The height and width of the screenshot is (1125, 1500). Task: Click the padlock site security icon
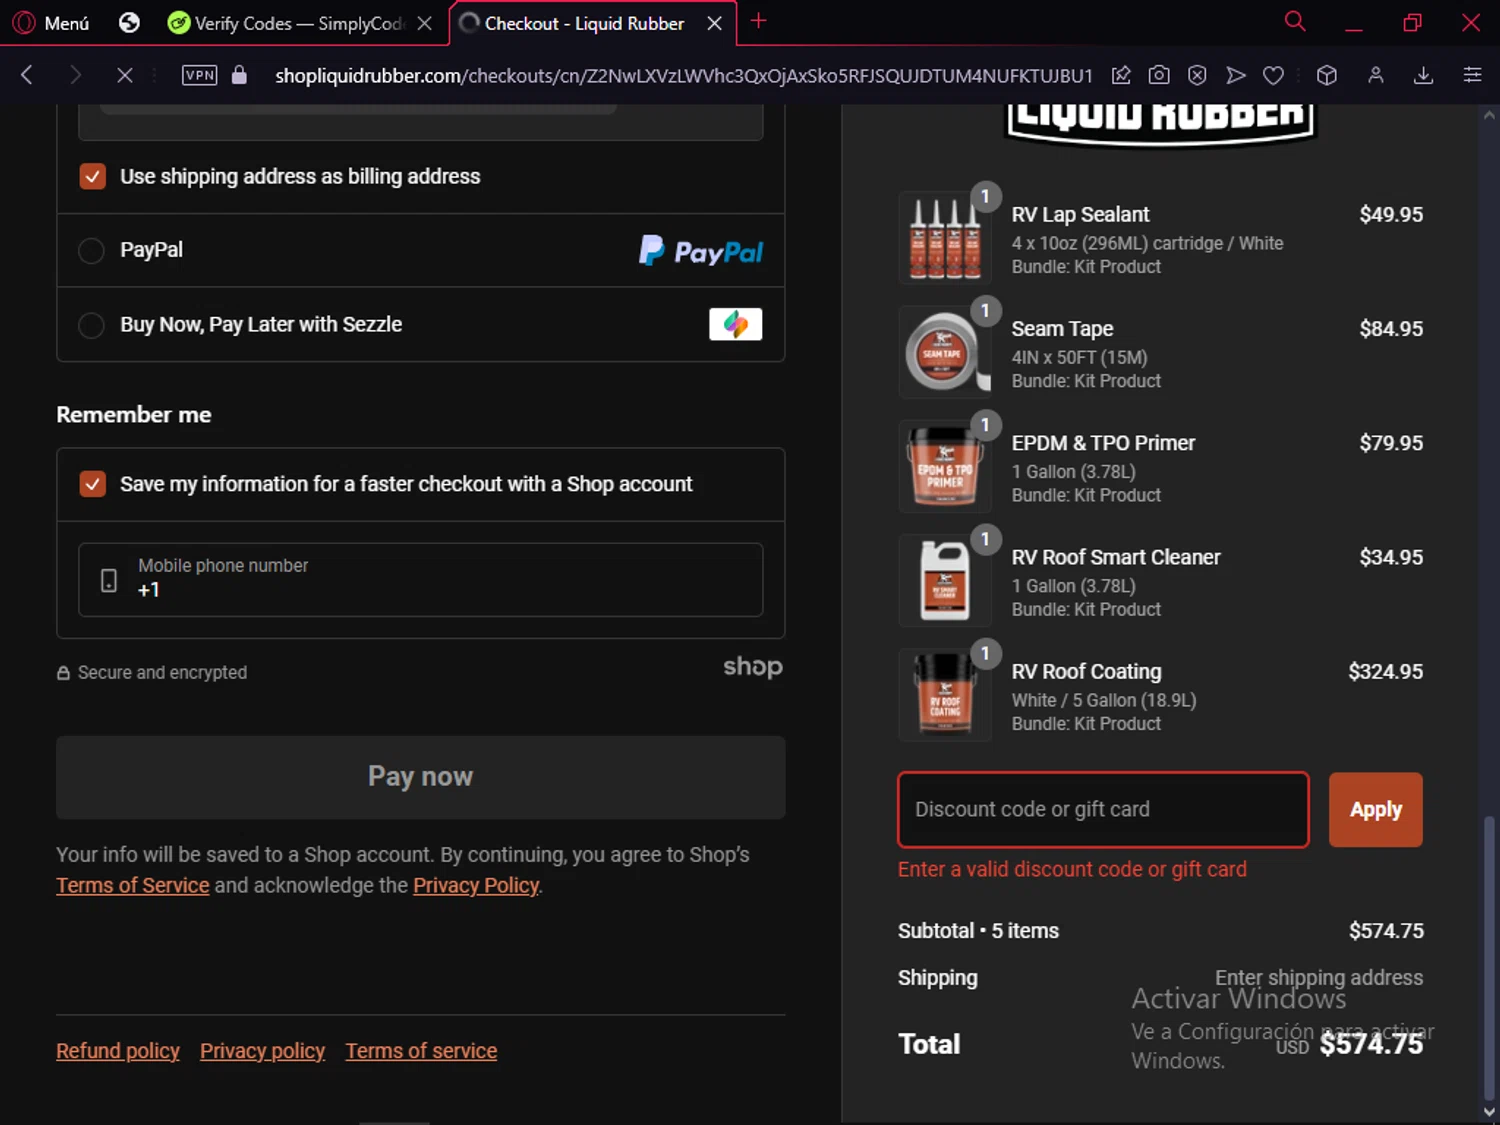tap(239, 75)
